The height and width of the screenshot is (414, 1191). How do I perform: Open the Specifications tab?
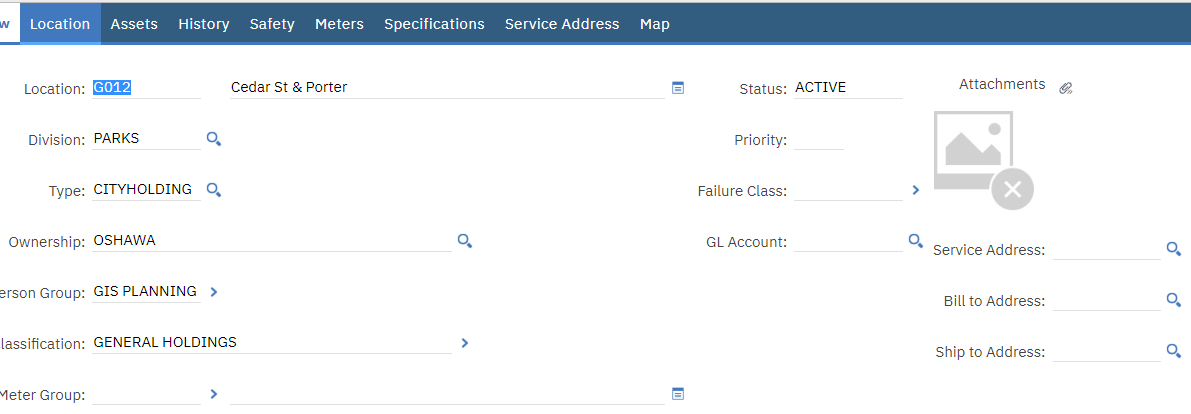(x=434, y=24)
